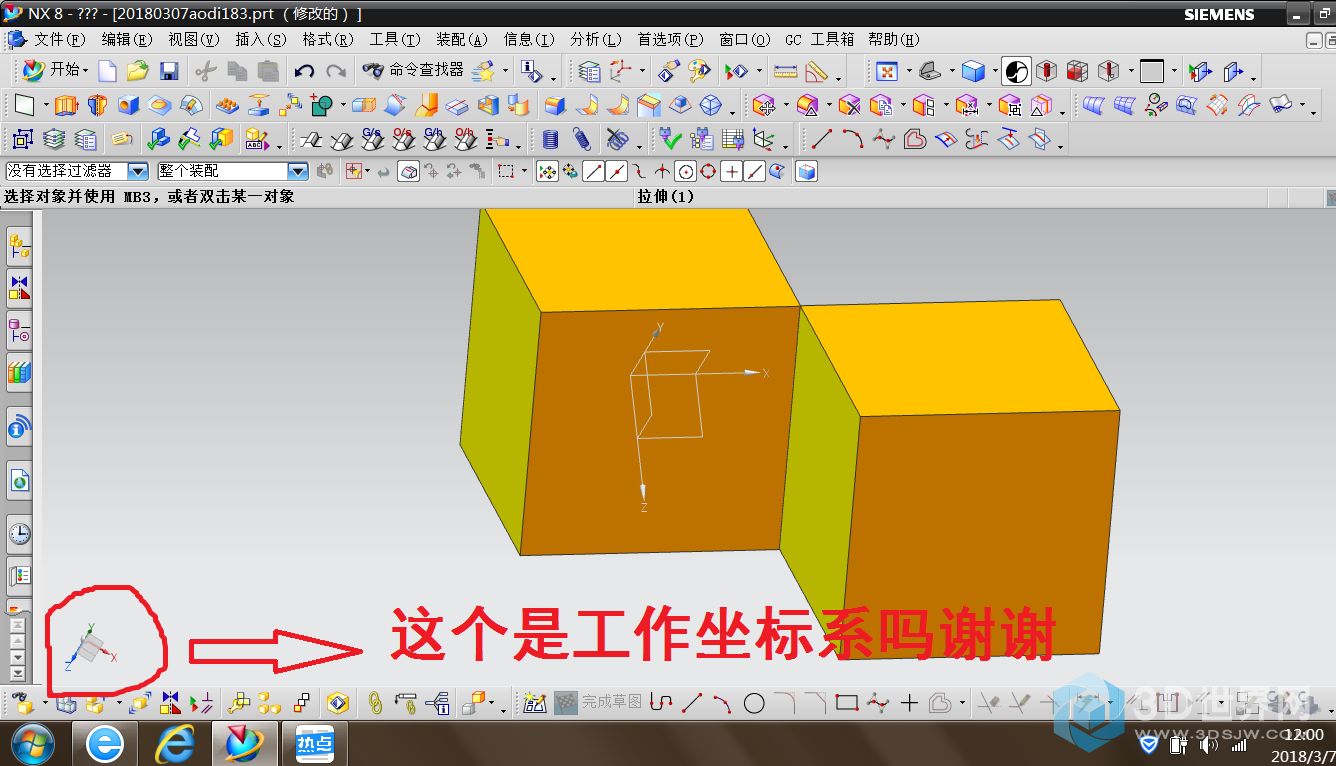This screenshot has height=766, width=1336.
Task: Click the Hole feature icon
Action: pos(128,105)
